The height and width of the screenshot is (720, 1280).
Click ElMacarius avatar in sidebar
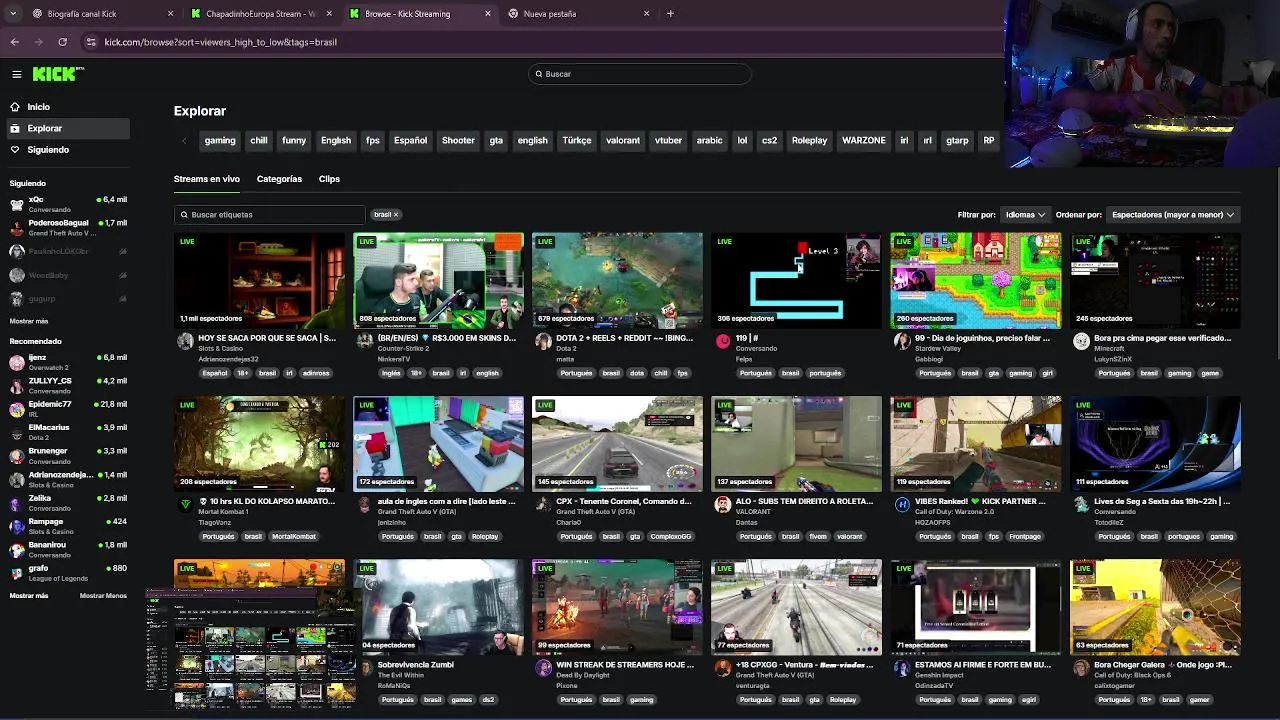coord(17,432)
